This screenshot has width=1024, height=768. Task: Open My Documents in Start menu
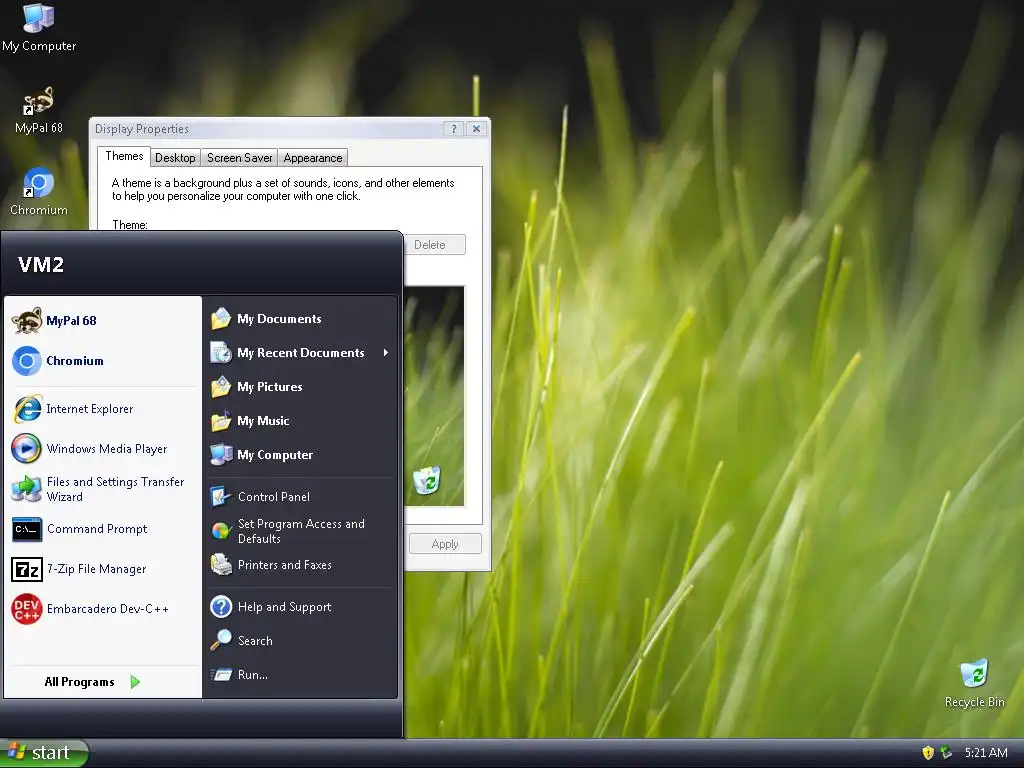[x=300, y=319]
